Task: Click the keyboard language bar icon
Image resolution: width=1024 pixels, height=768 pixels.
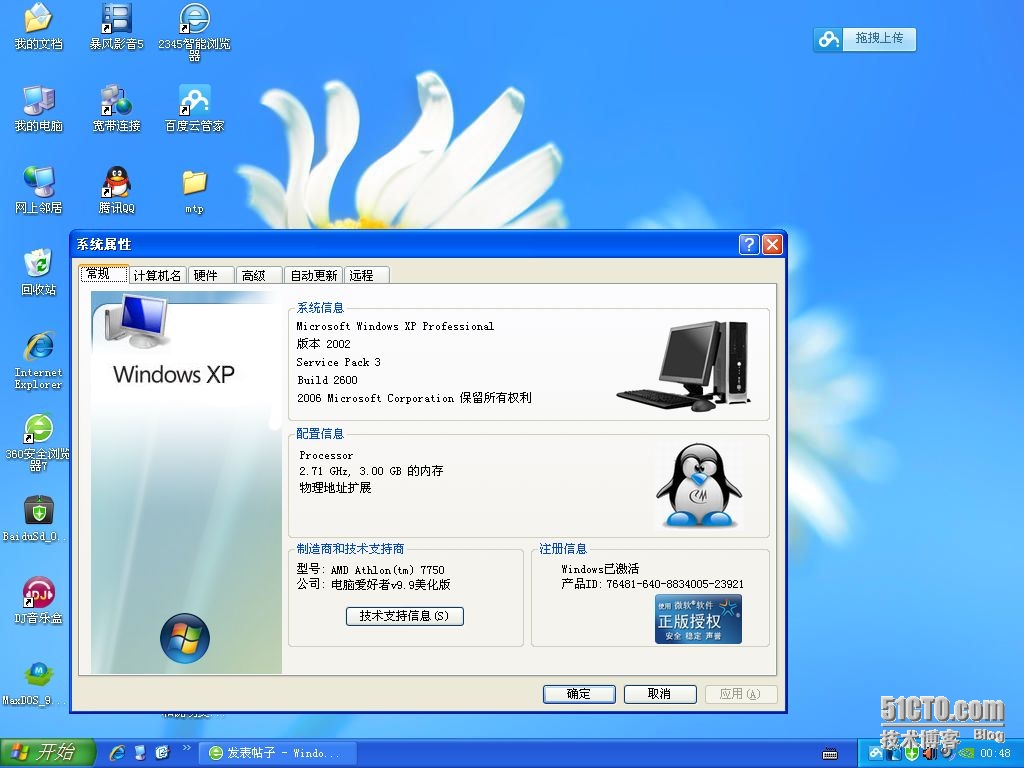Action: [830, 754]
